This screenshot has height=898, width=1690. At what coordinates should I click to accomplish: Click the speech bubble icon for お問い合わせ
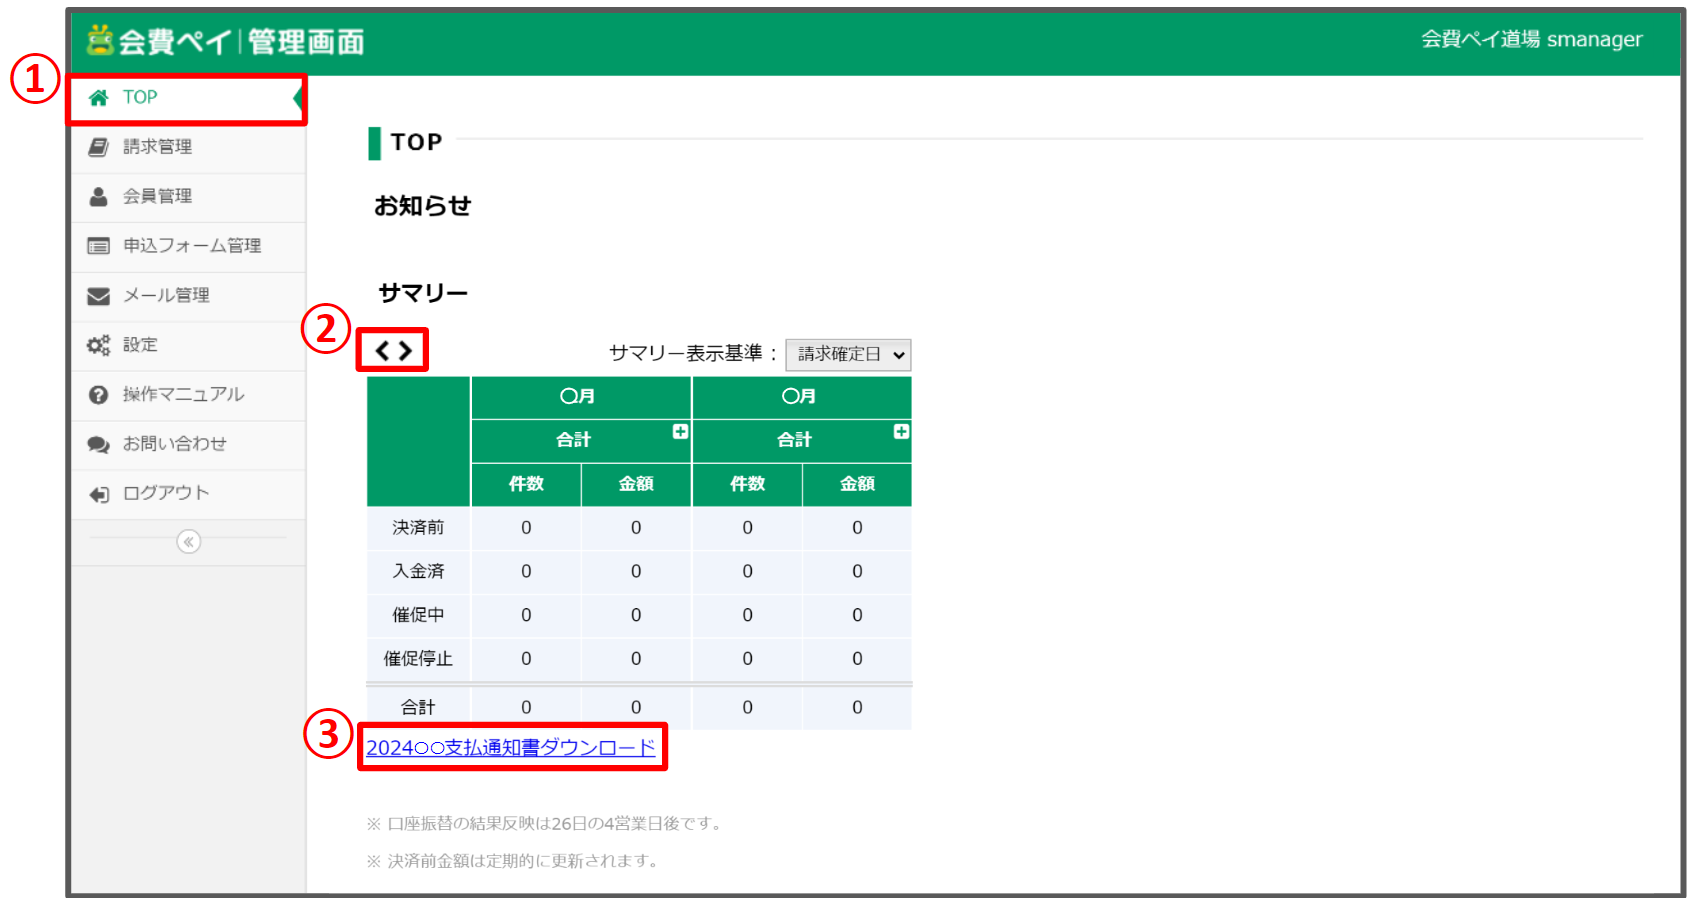98,444
